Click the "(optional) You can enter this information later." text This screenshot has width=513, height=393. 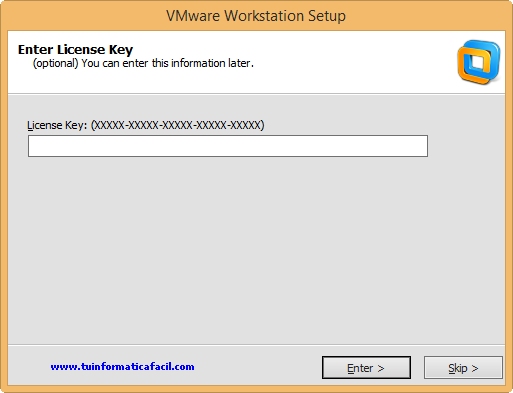(x=143, y=63)
